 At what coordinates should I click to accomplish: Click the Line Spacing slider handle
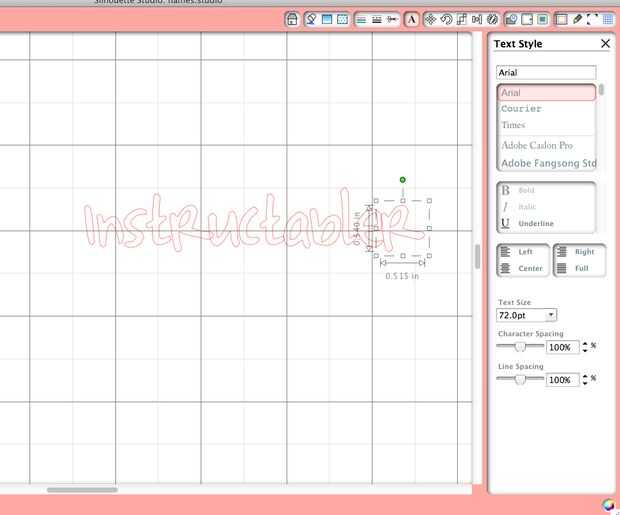[520, 379]
